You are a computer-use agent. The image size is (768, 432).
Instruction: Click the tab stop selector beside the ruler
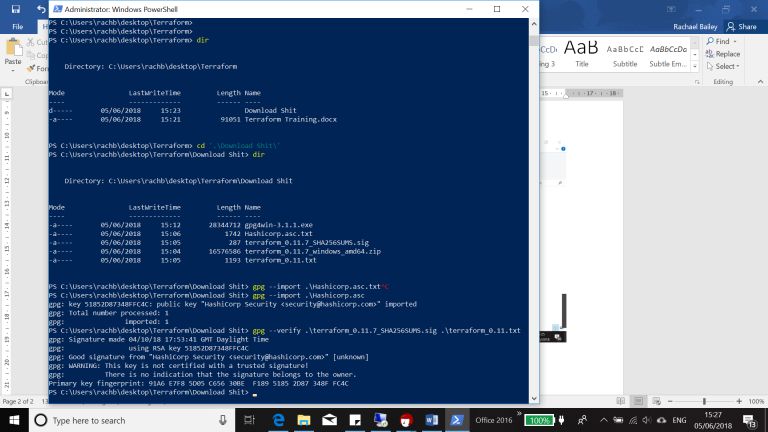click(7, 93)
